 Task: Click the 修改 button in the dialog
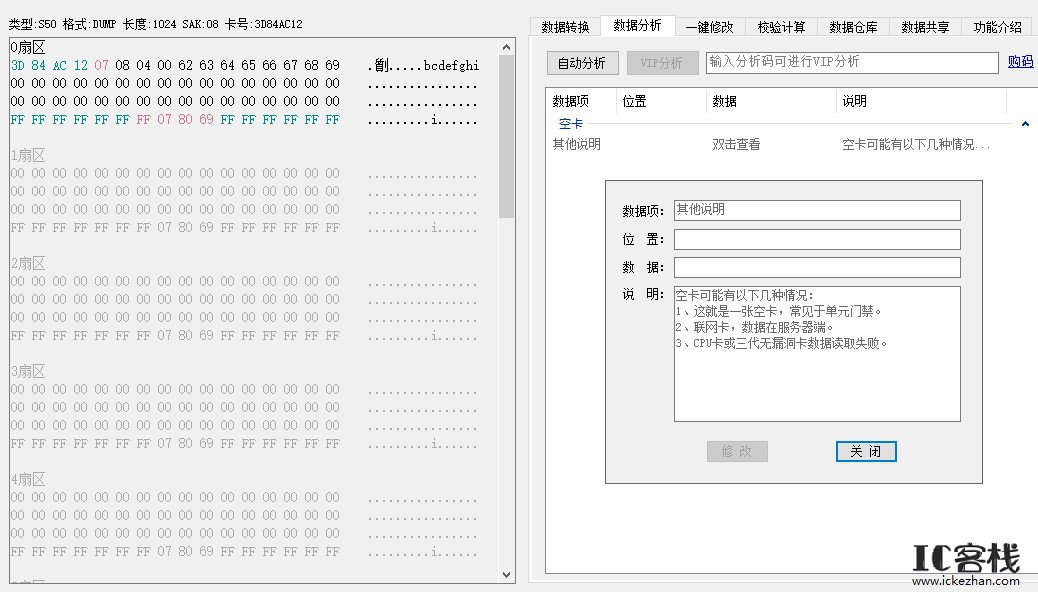tap(737, 451)
